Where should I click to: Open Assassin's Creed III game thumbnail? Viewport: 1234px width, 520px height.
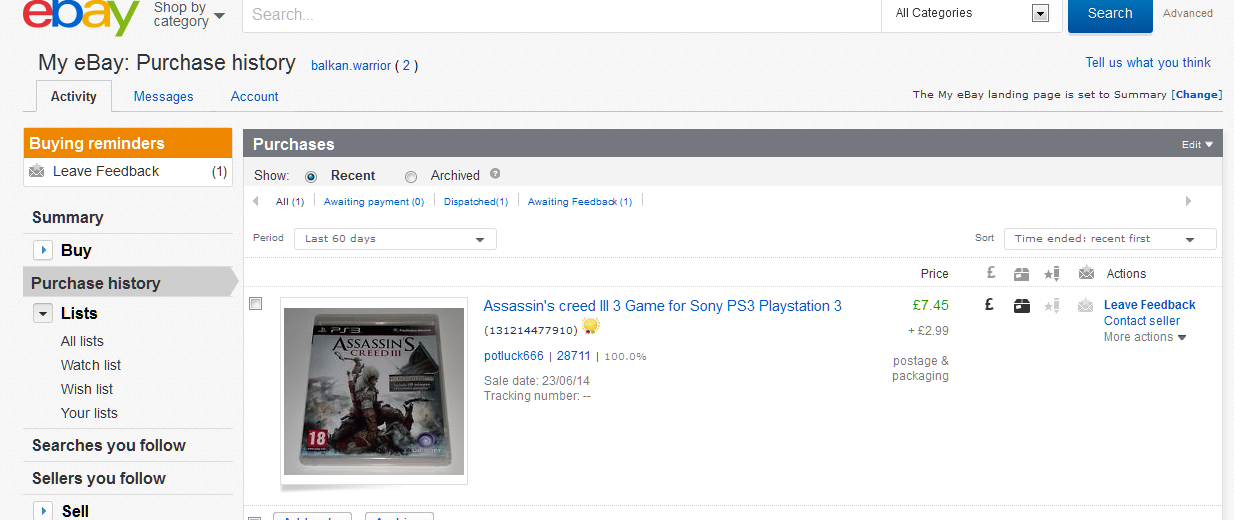pyautogui.click(x=374, y=391)
